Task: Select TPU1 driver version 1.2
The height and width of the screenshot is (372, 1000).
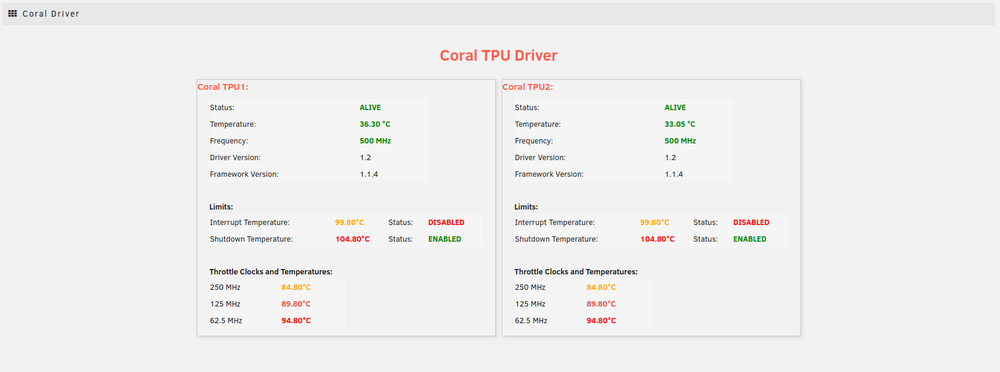Action: tap(365, 158)
